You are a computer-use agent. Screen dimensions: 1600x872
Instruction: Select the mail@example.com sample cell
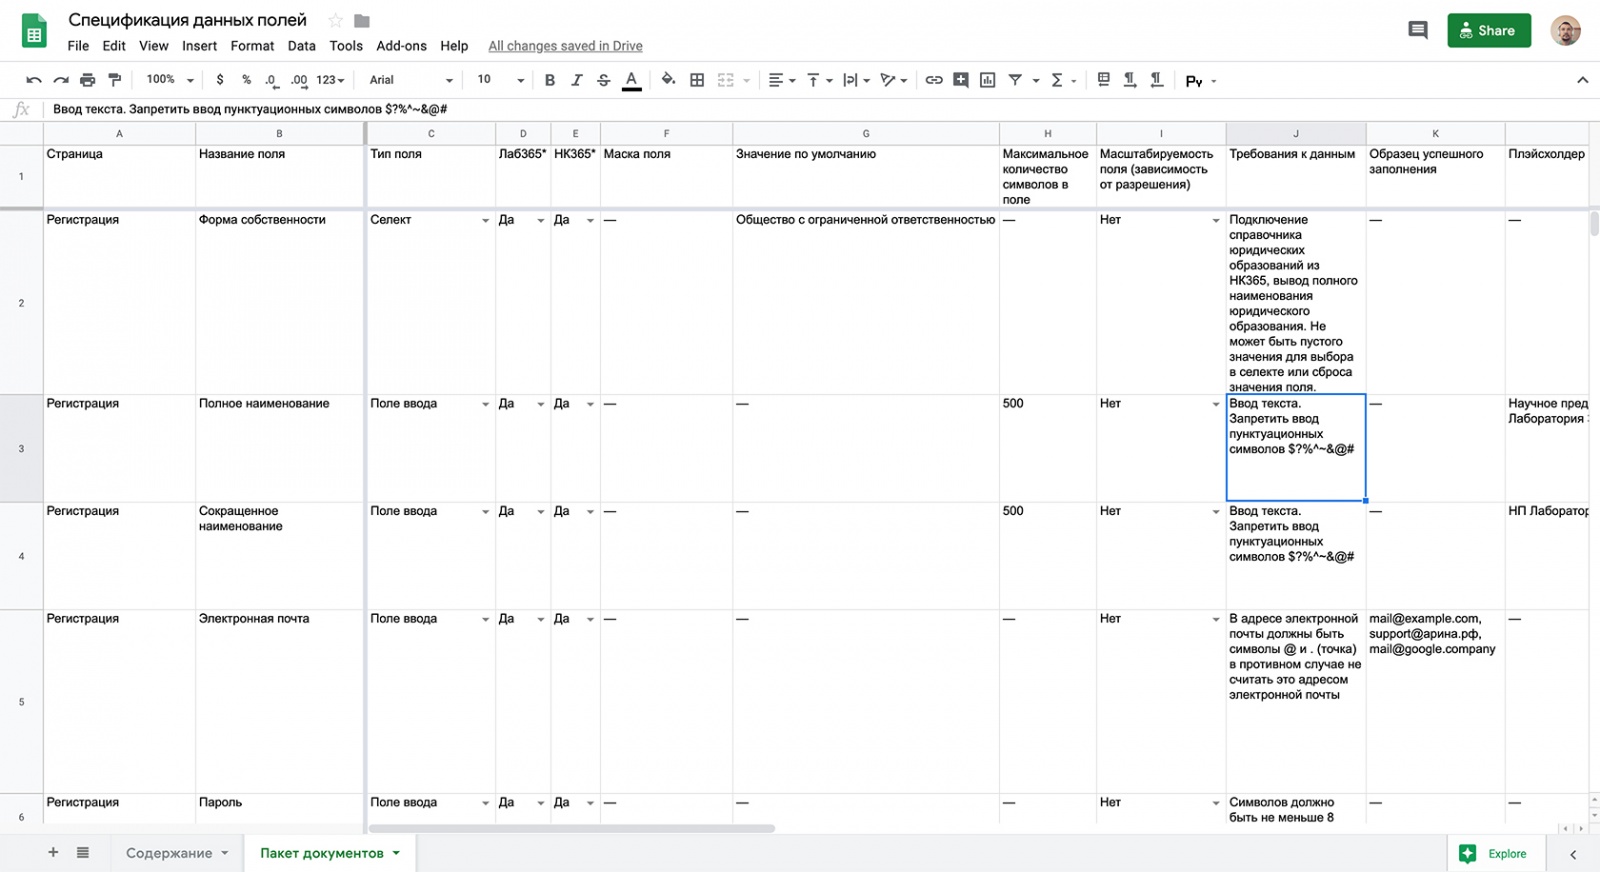coord(1435,702)
